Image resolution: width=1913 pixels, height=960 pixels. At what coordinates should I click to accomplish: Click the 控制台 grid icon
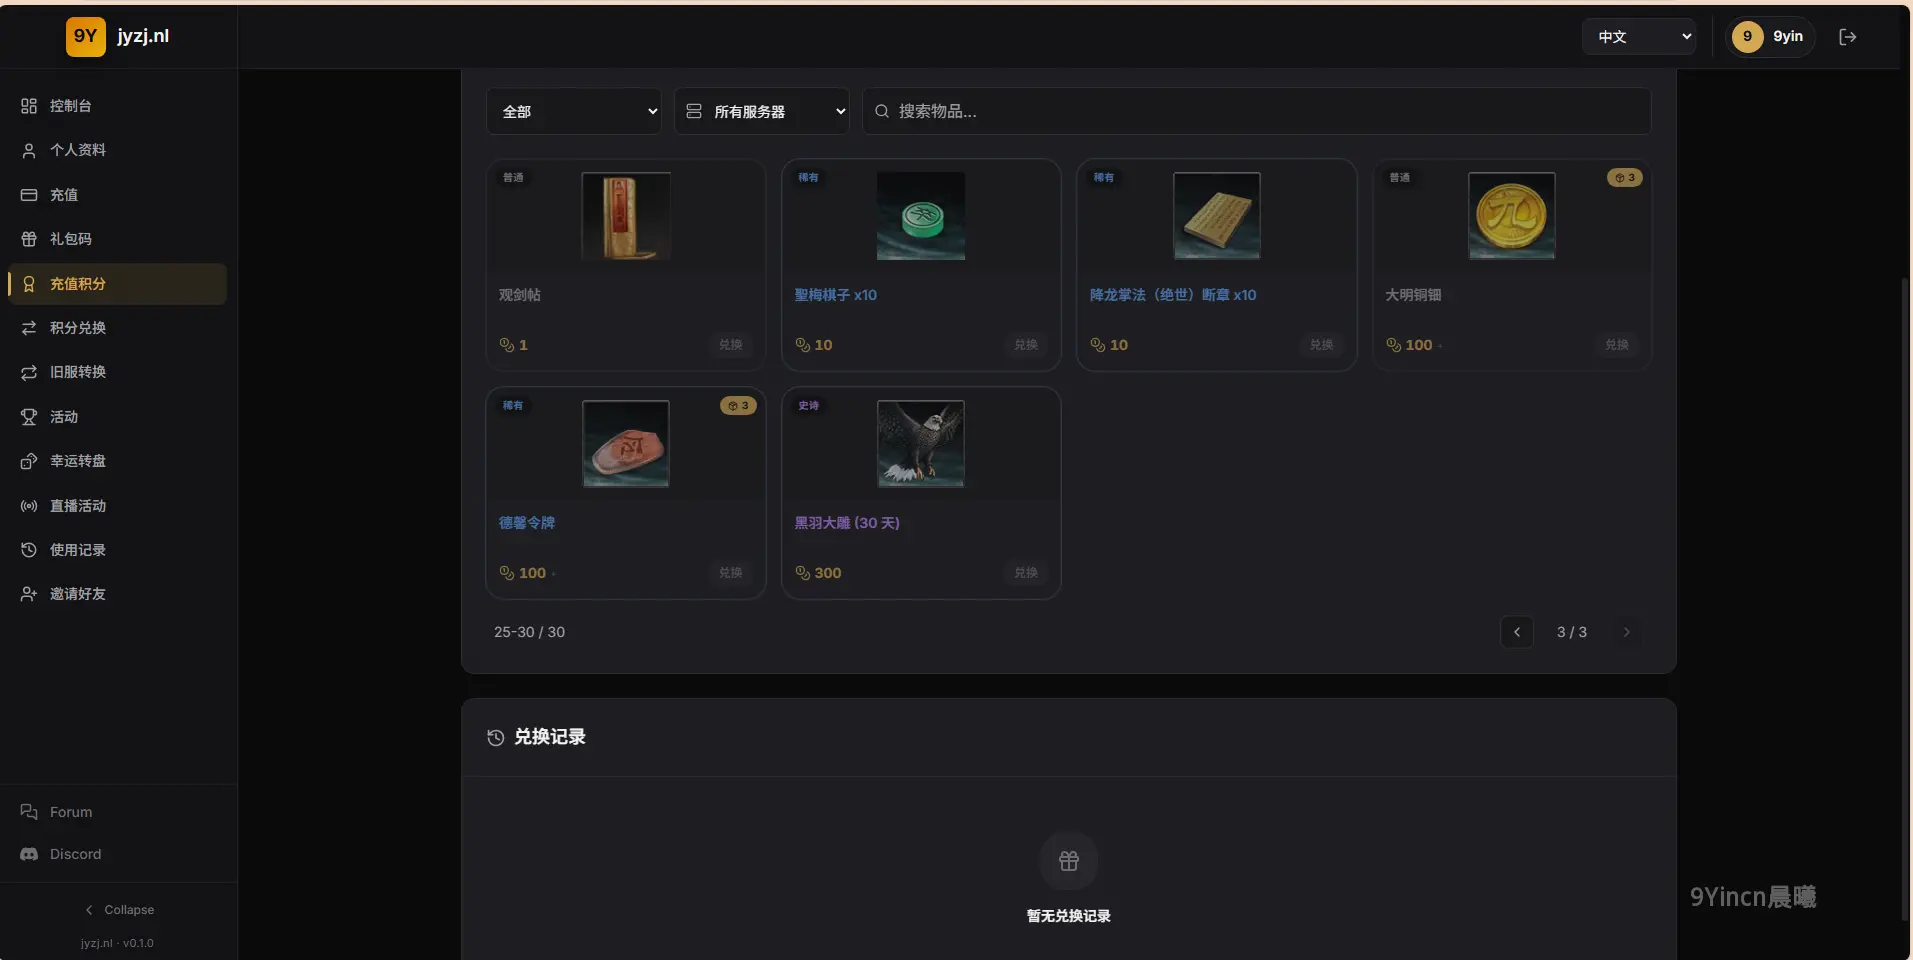pos(29,106)
